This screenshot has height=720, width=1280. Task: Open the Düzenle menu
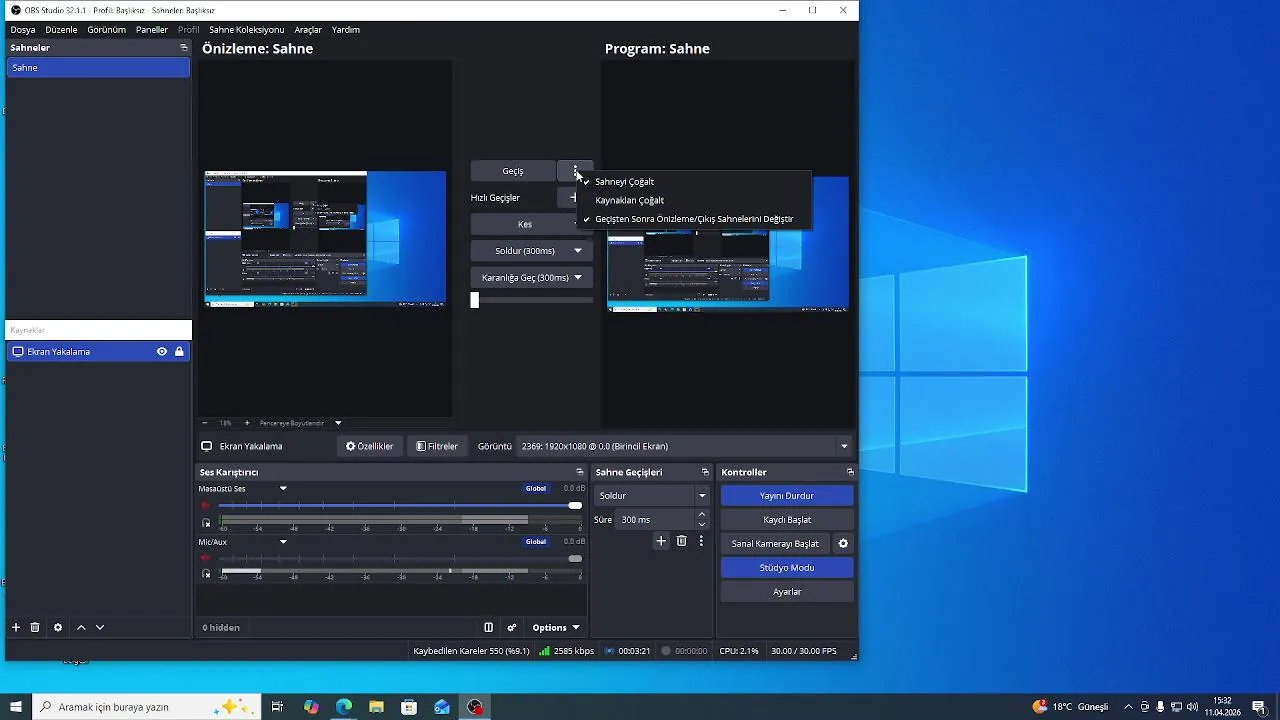(x=61, y=30)
